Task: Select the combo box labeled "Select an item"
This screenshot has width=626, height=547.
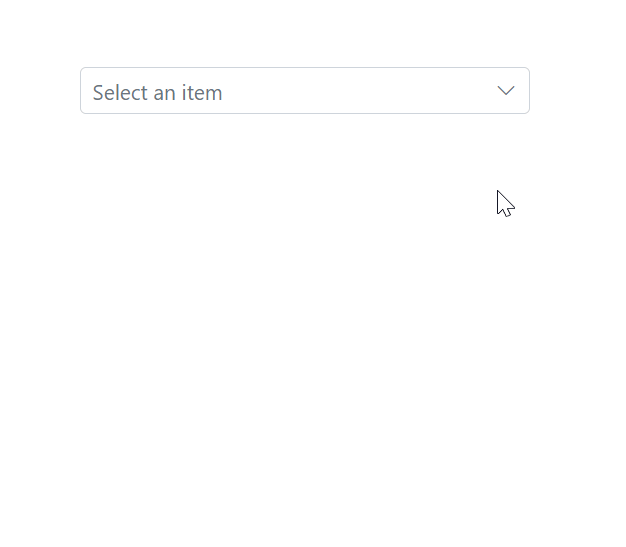Action: pyautogui.click(x=304, y=91)
